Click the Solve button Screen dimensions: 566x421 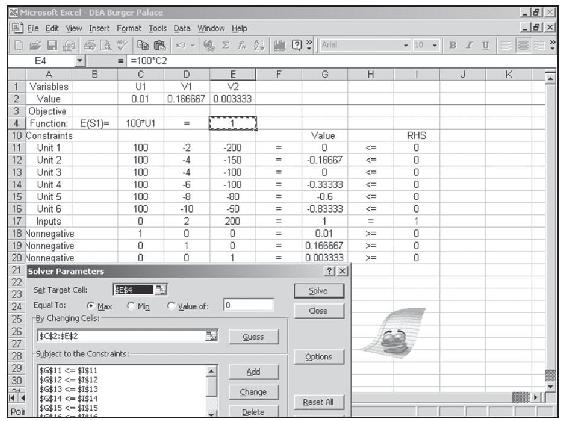319,291
